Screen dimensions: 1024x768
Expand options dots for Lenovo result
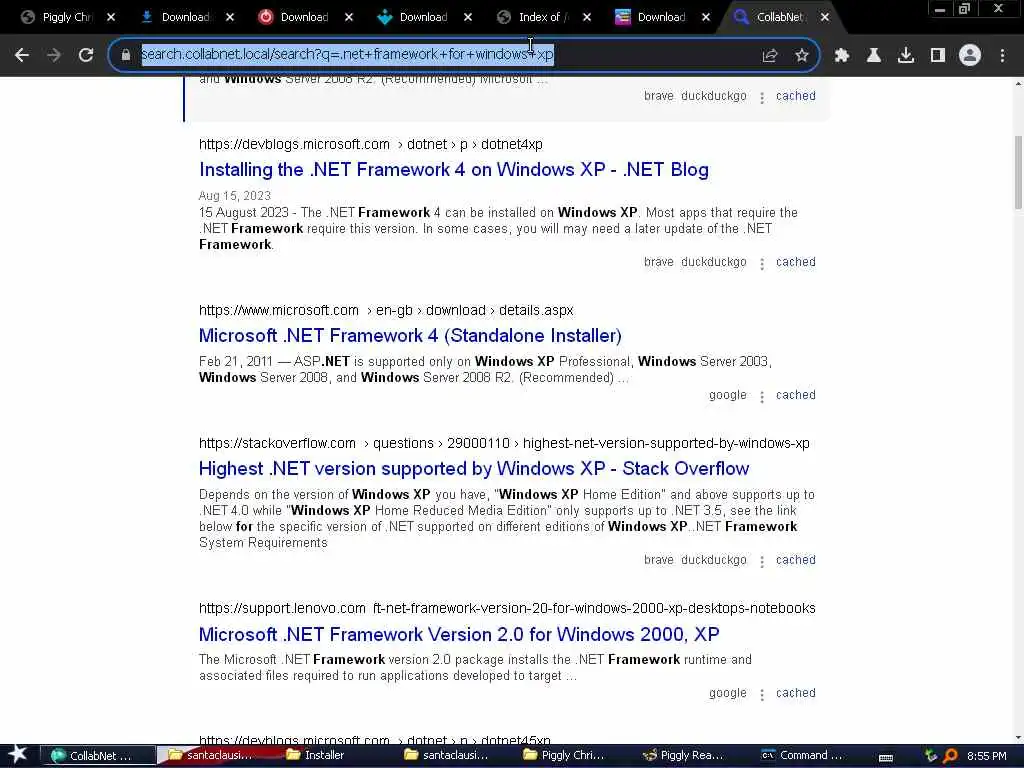(x=761, y=694)
